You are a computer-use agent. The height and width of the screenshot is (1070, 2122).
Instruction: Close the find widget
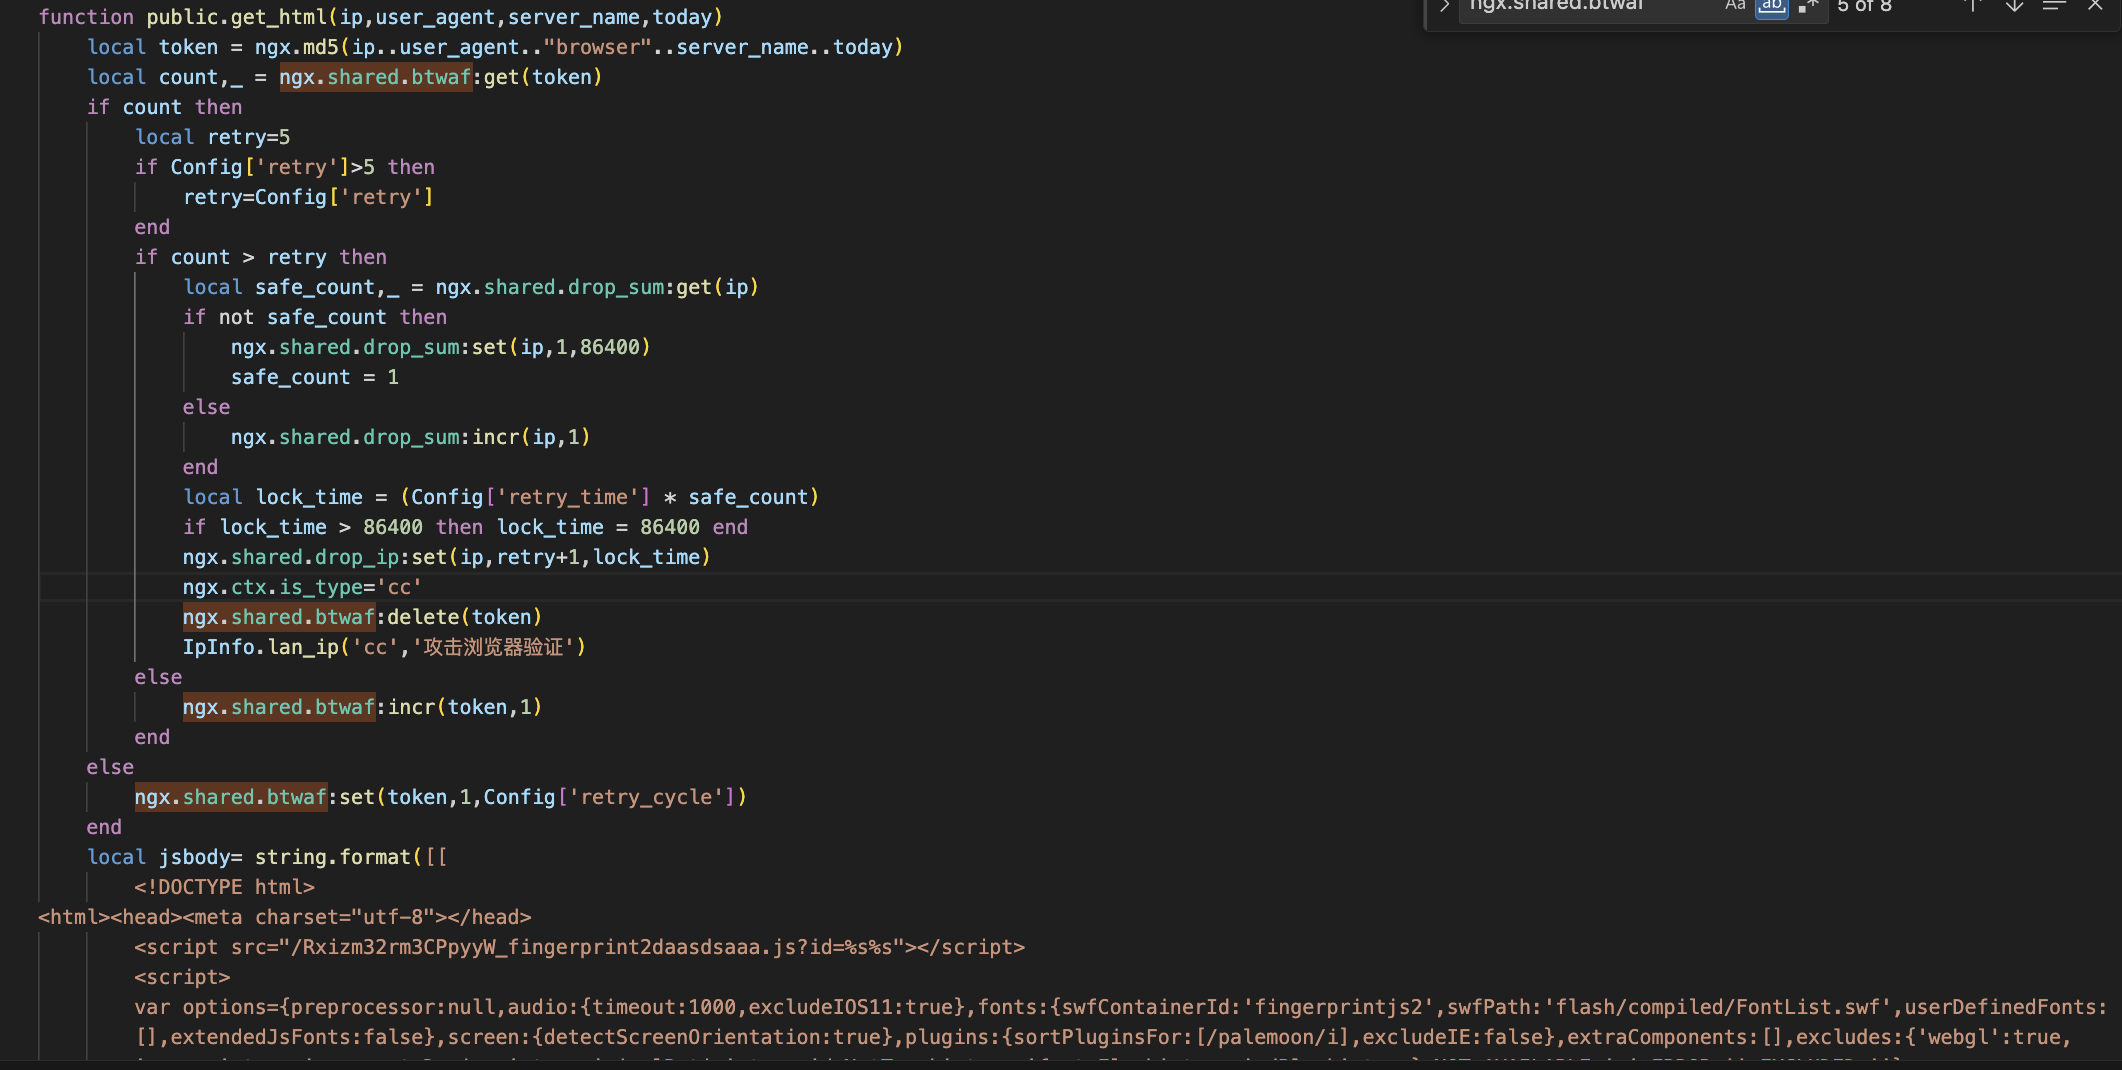point(2095,6)
